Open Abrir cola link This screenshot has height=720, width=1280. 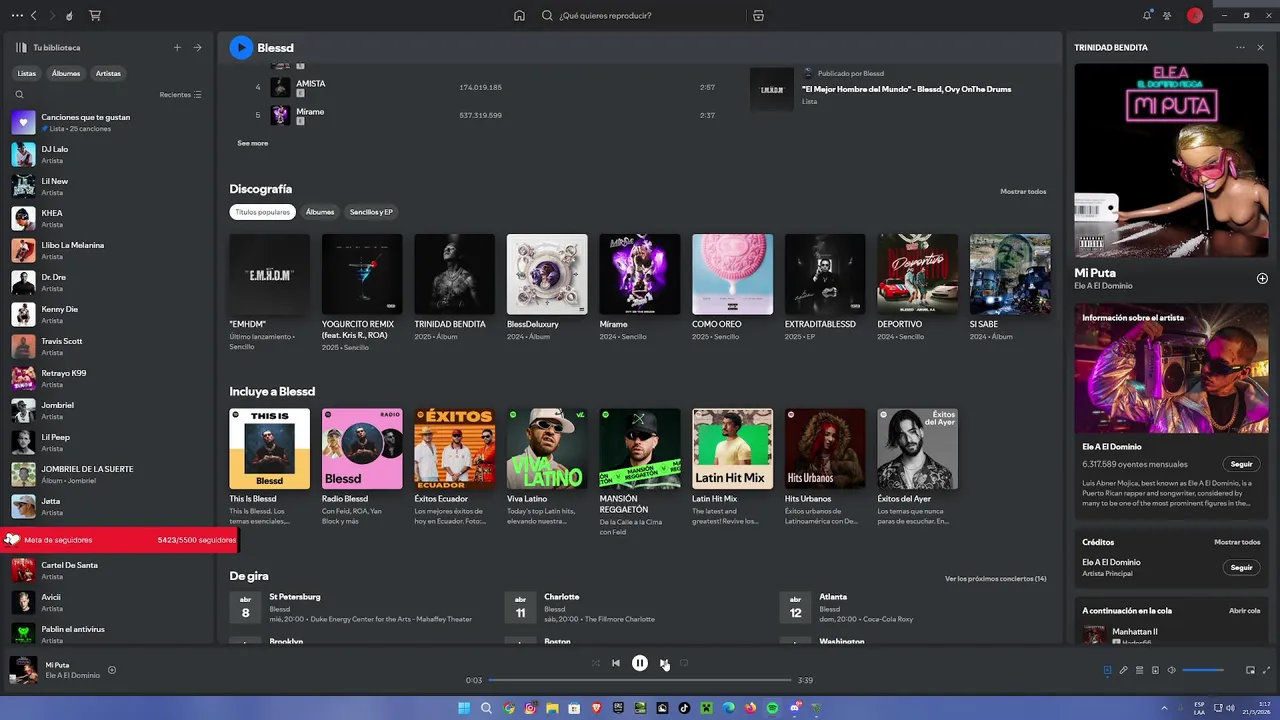1244,610
